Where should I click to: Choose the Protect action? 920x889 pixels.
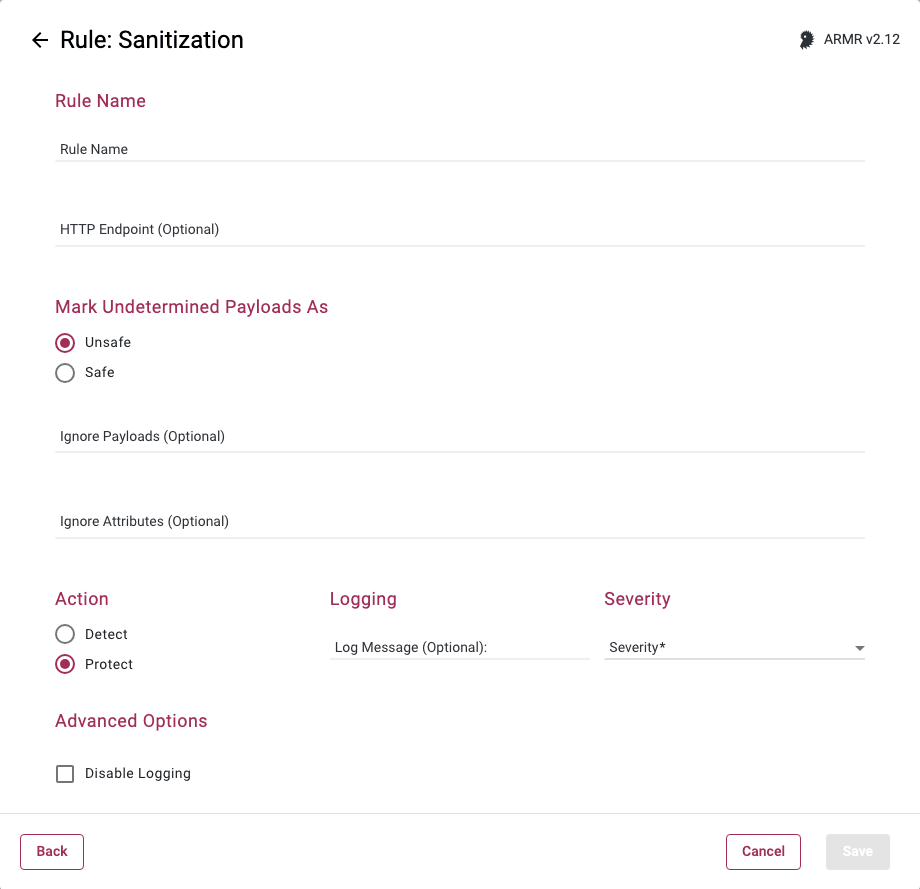click(x=65, y=665)
